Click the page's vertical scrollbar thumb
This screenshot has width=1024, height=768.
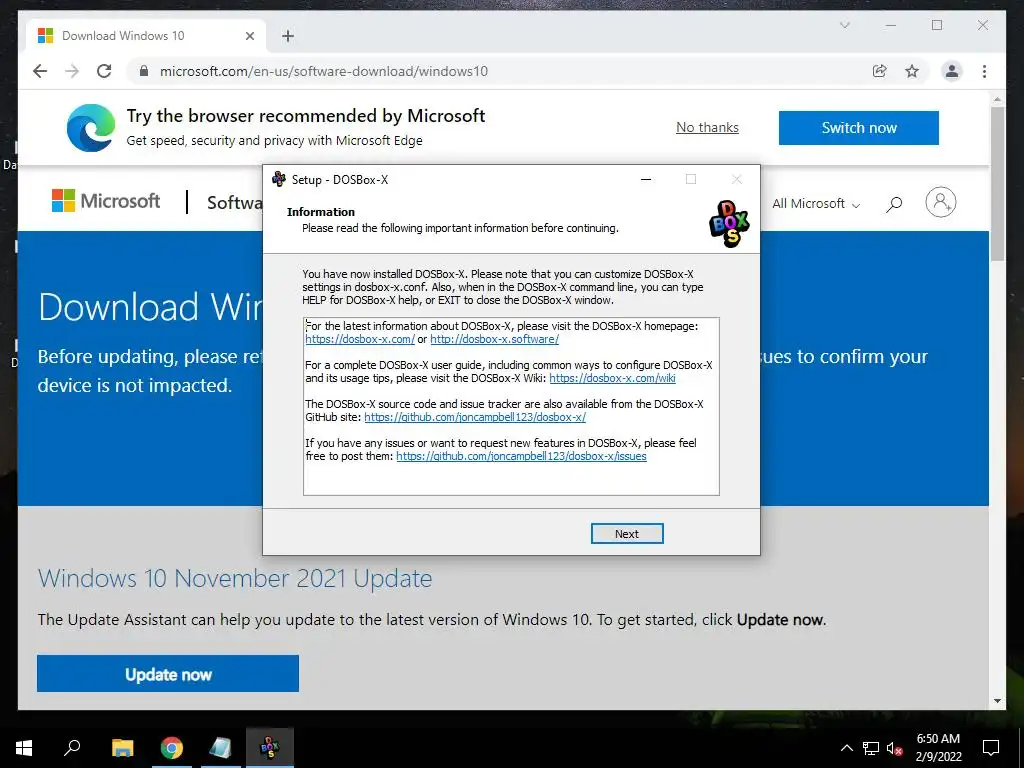pos(997,185)
